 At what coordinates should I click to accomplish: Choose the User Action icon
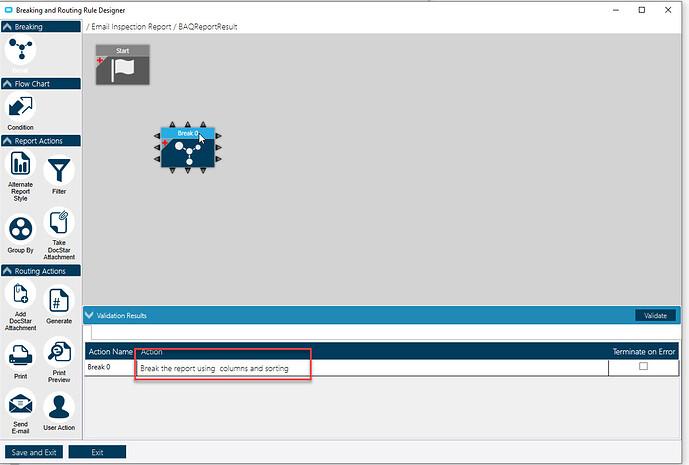(x=59, y=407)
